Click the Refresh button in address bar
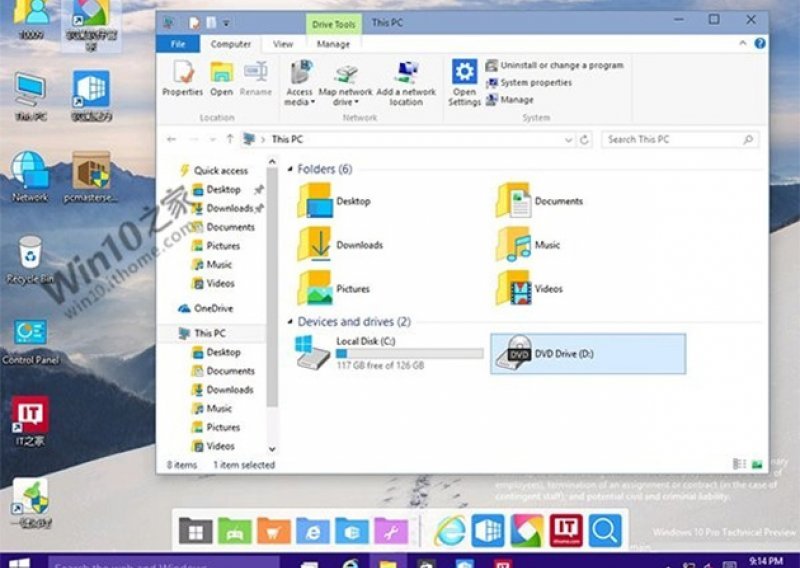This screenshot has width=800, height=568. pos(584,139)
